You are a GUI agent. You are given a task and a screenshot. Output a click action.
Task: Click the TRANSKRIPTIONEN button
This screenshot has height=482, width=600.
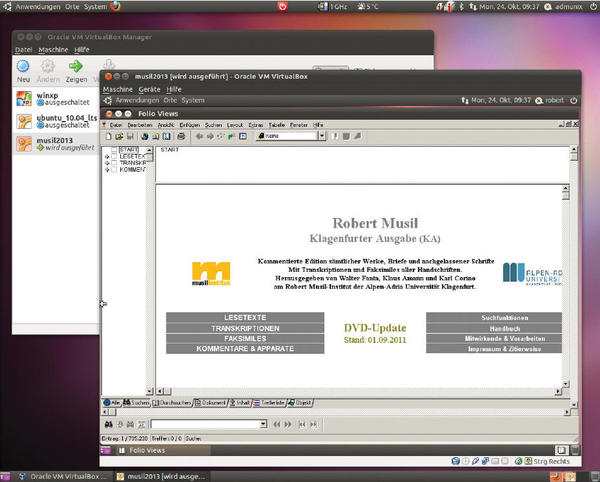coord(245,328)
